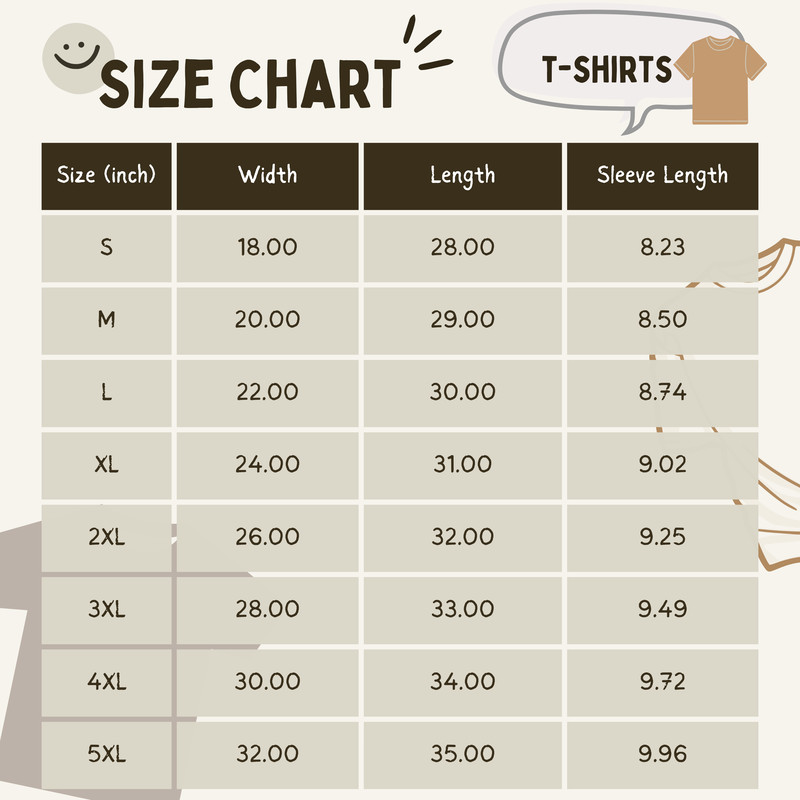This screenshot has height=800, width=800.
Task: Click the T-SHIRTS speech bubble label
Action: (607, 69)
